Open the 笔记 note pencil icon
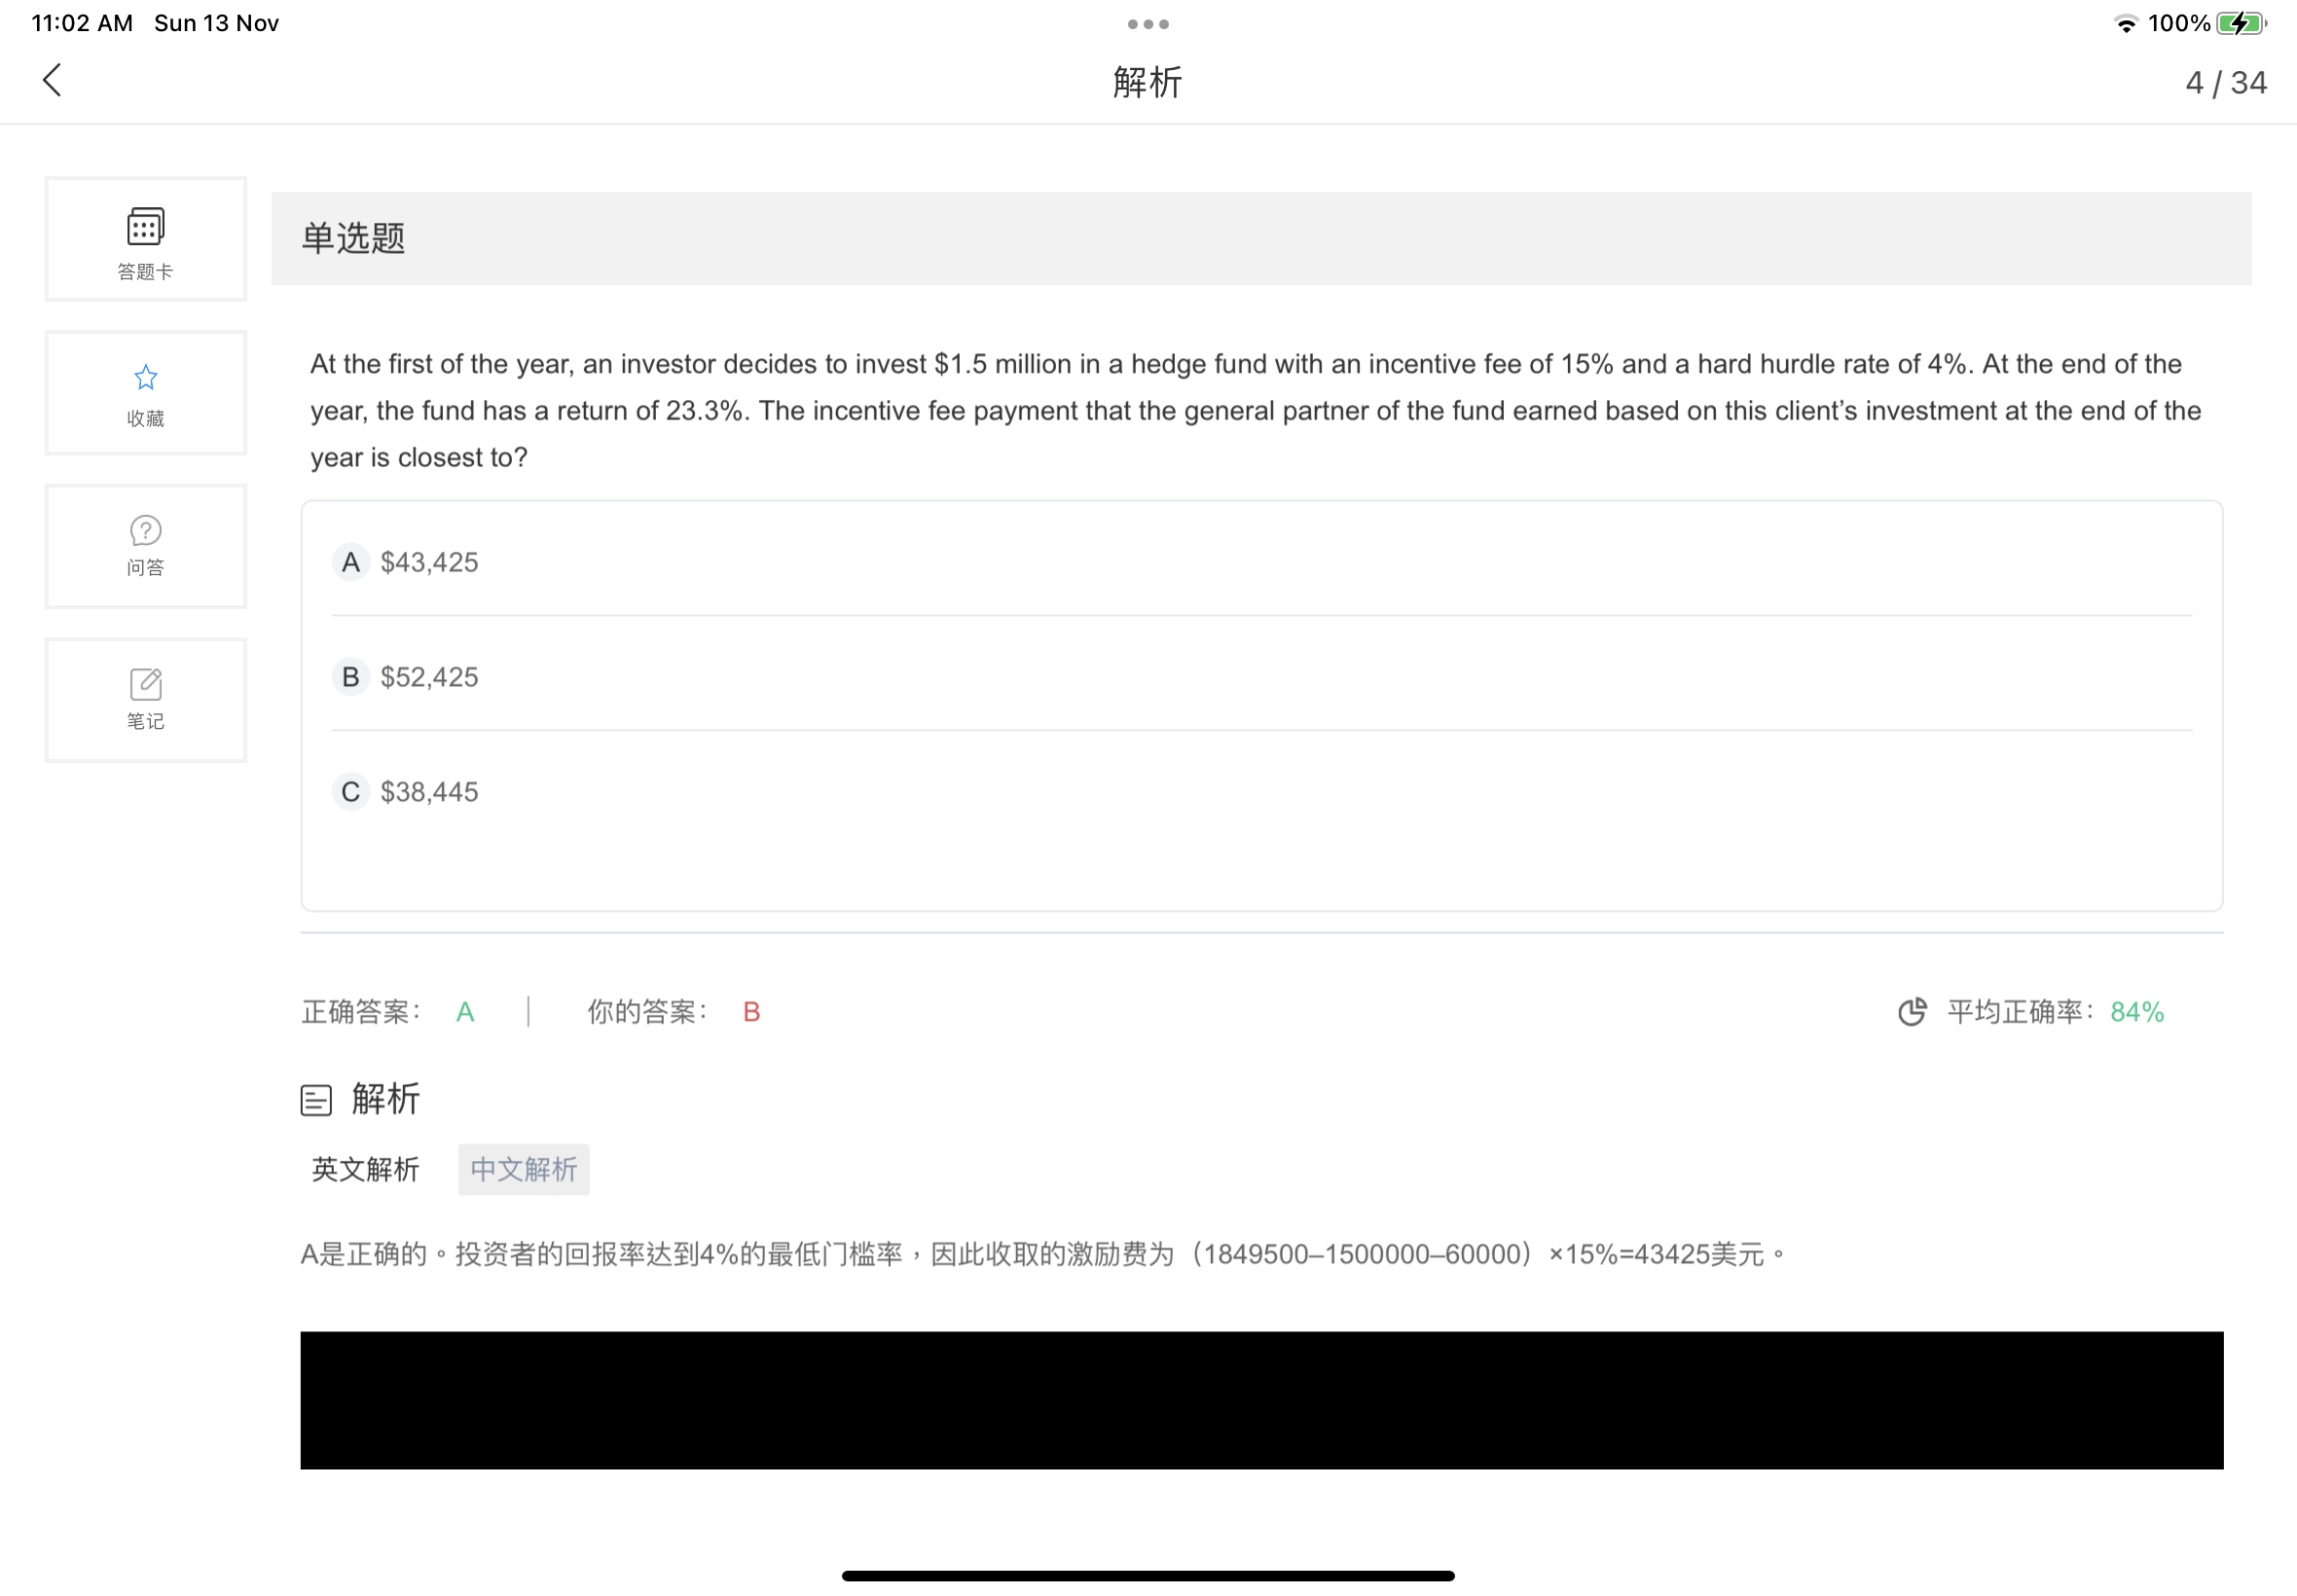Image resolution: width=2297 pixels, height=1596 pixels. [x=145, y=685]
